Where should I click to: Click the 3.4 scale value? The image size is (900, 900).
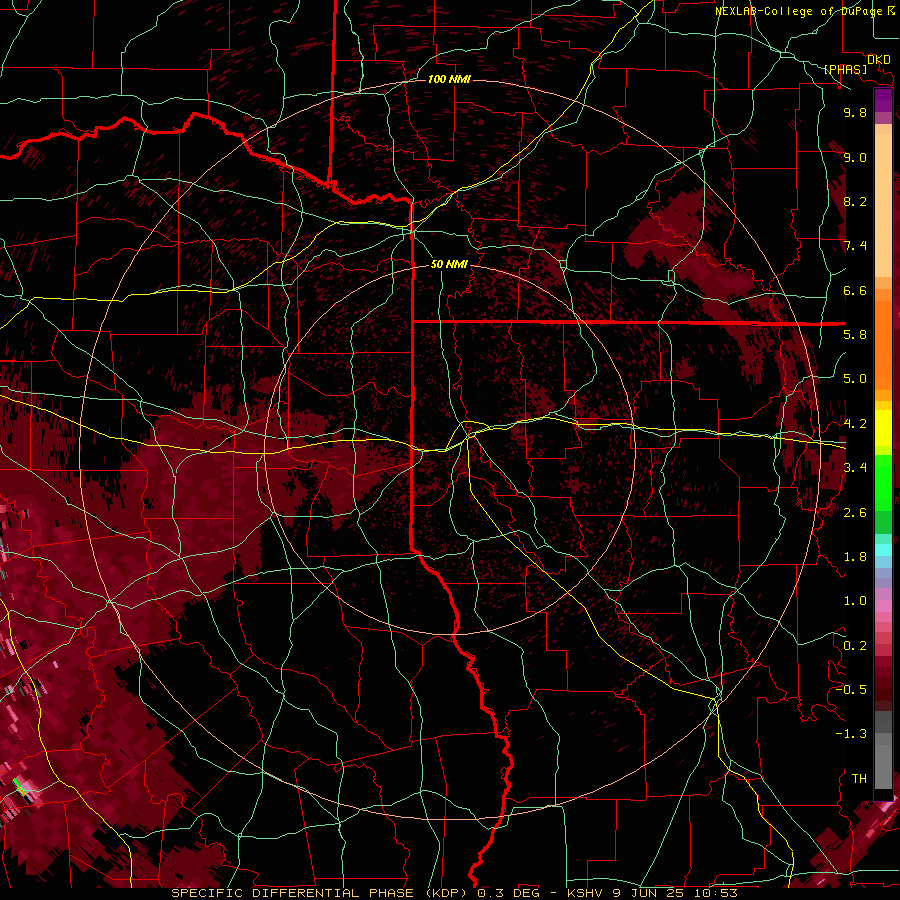(855, 468)
